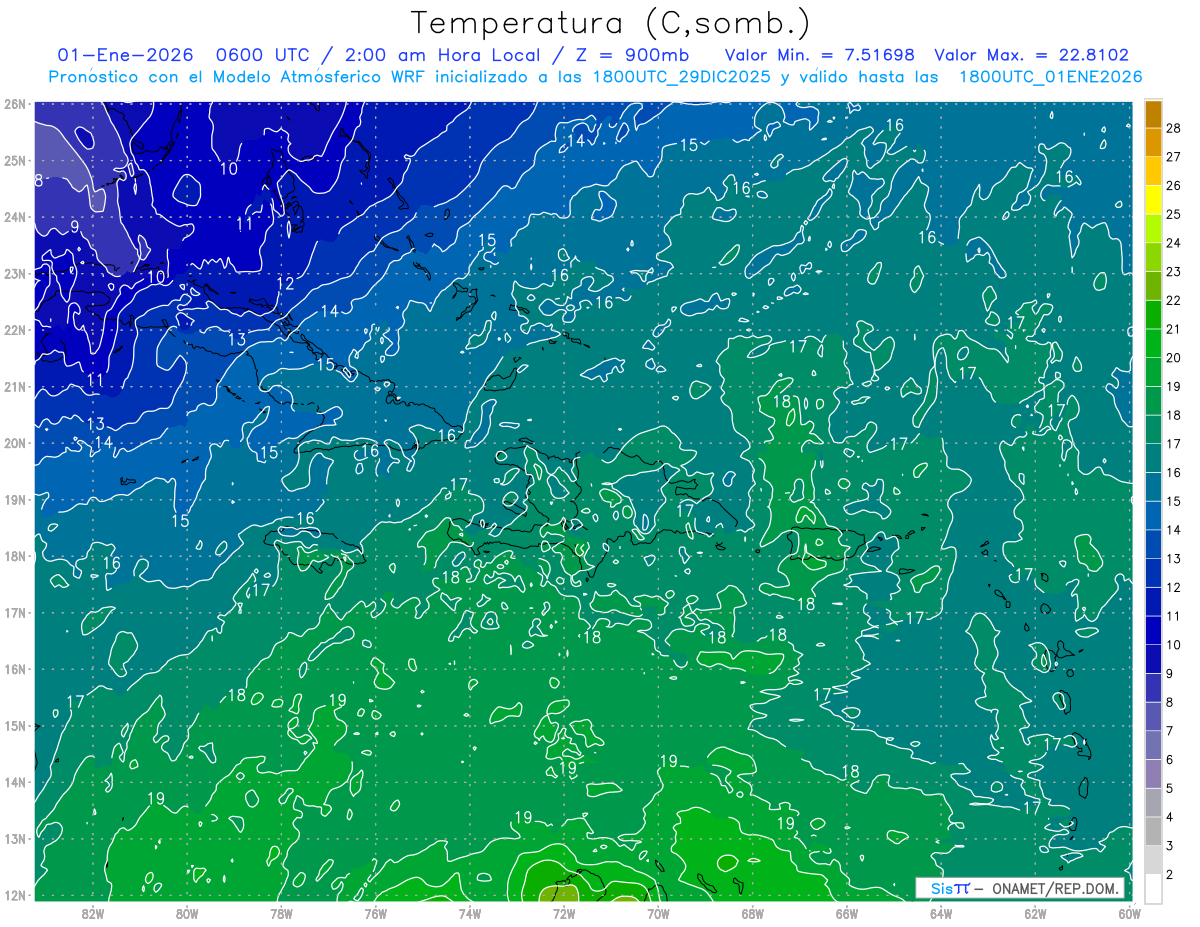Screen dimensions: 1200x927
Task: Click the 26N latitude axis label
Action: [x=15, y=103]
